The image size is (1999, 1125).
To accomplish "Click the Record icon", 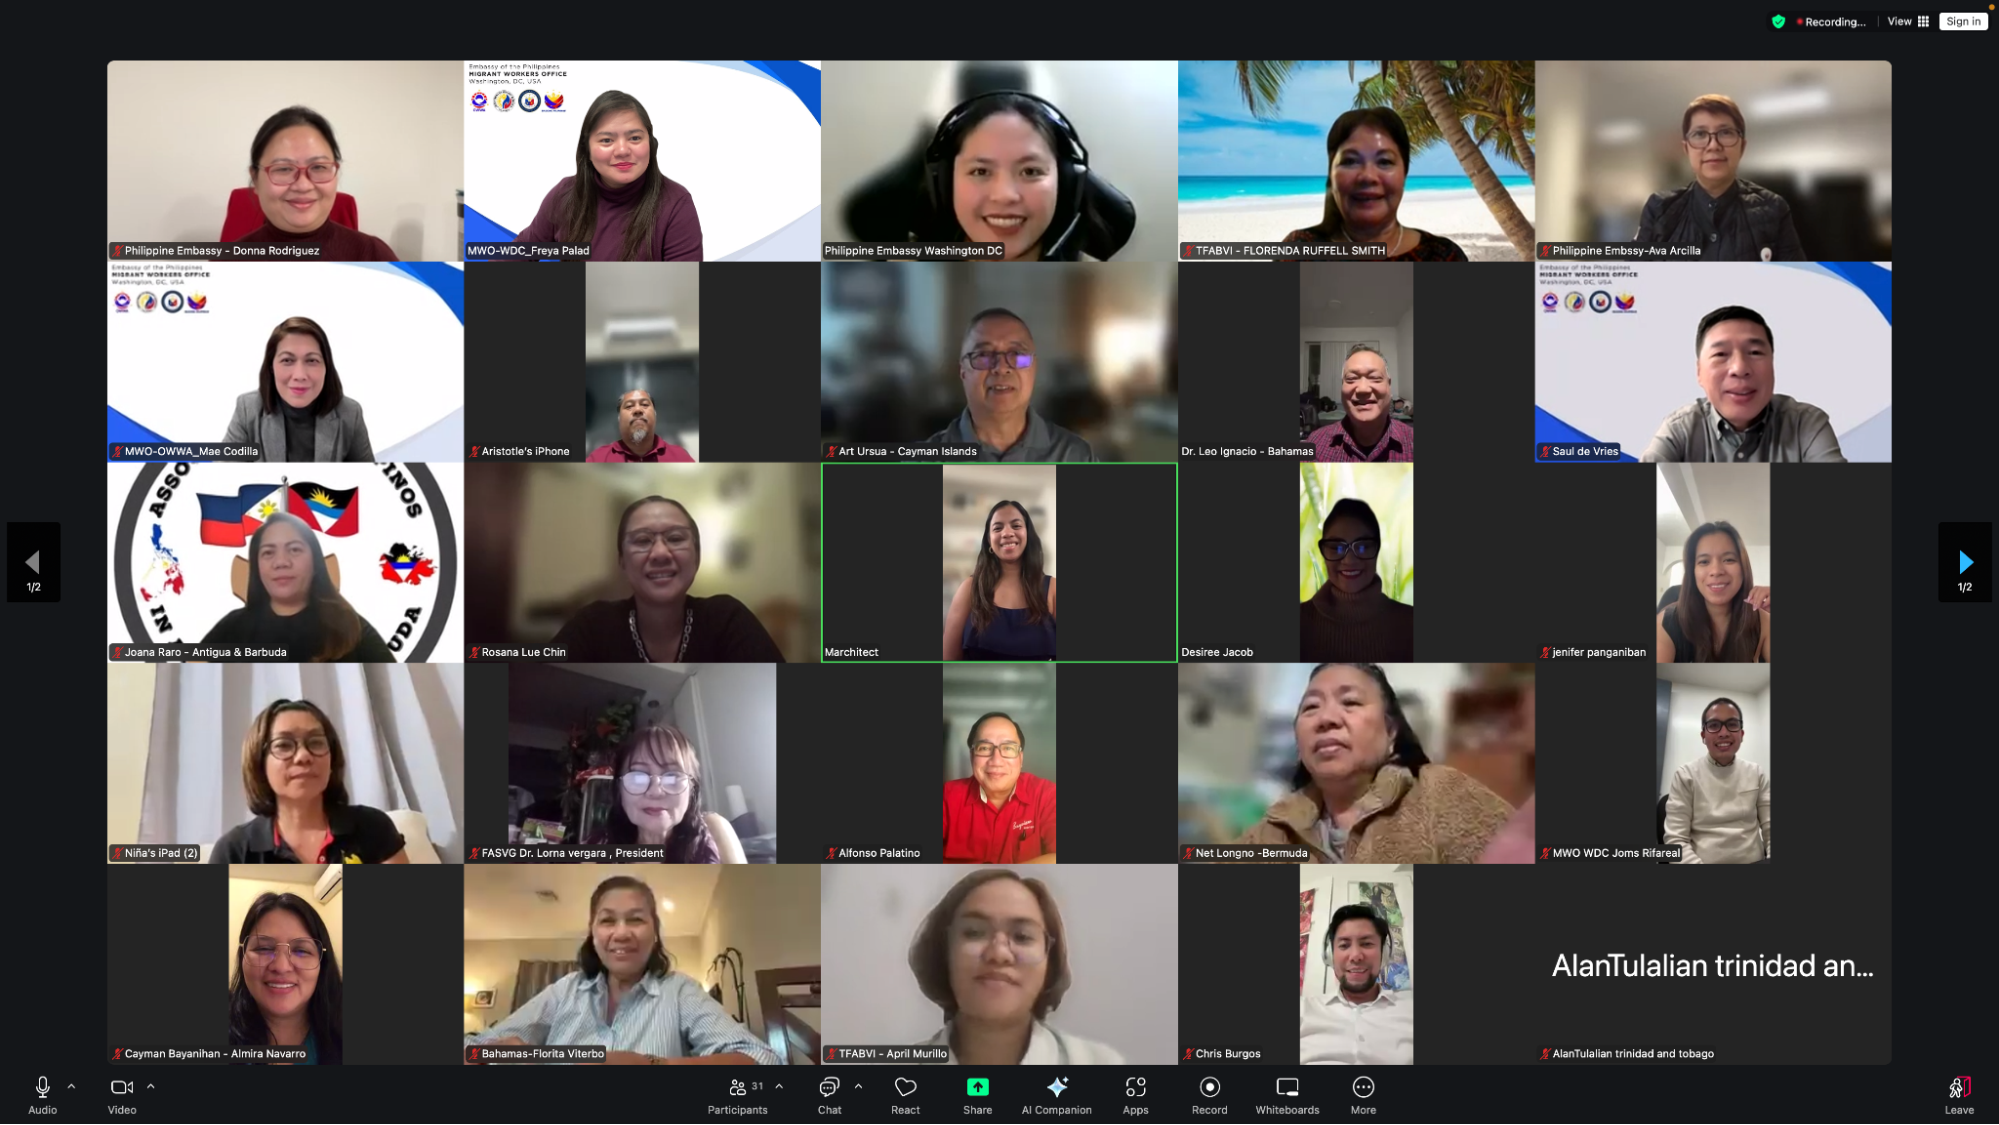I will 1209,1086.
